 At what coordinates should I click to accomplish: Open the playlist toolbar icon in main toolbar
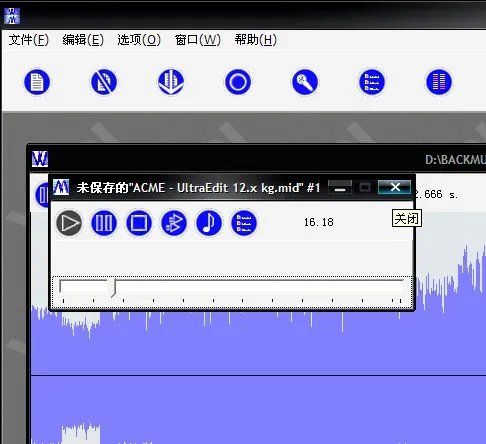pyautogui.click(x=372, y=82)
